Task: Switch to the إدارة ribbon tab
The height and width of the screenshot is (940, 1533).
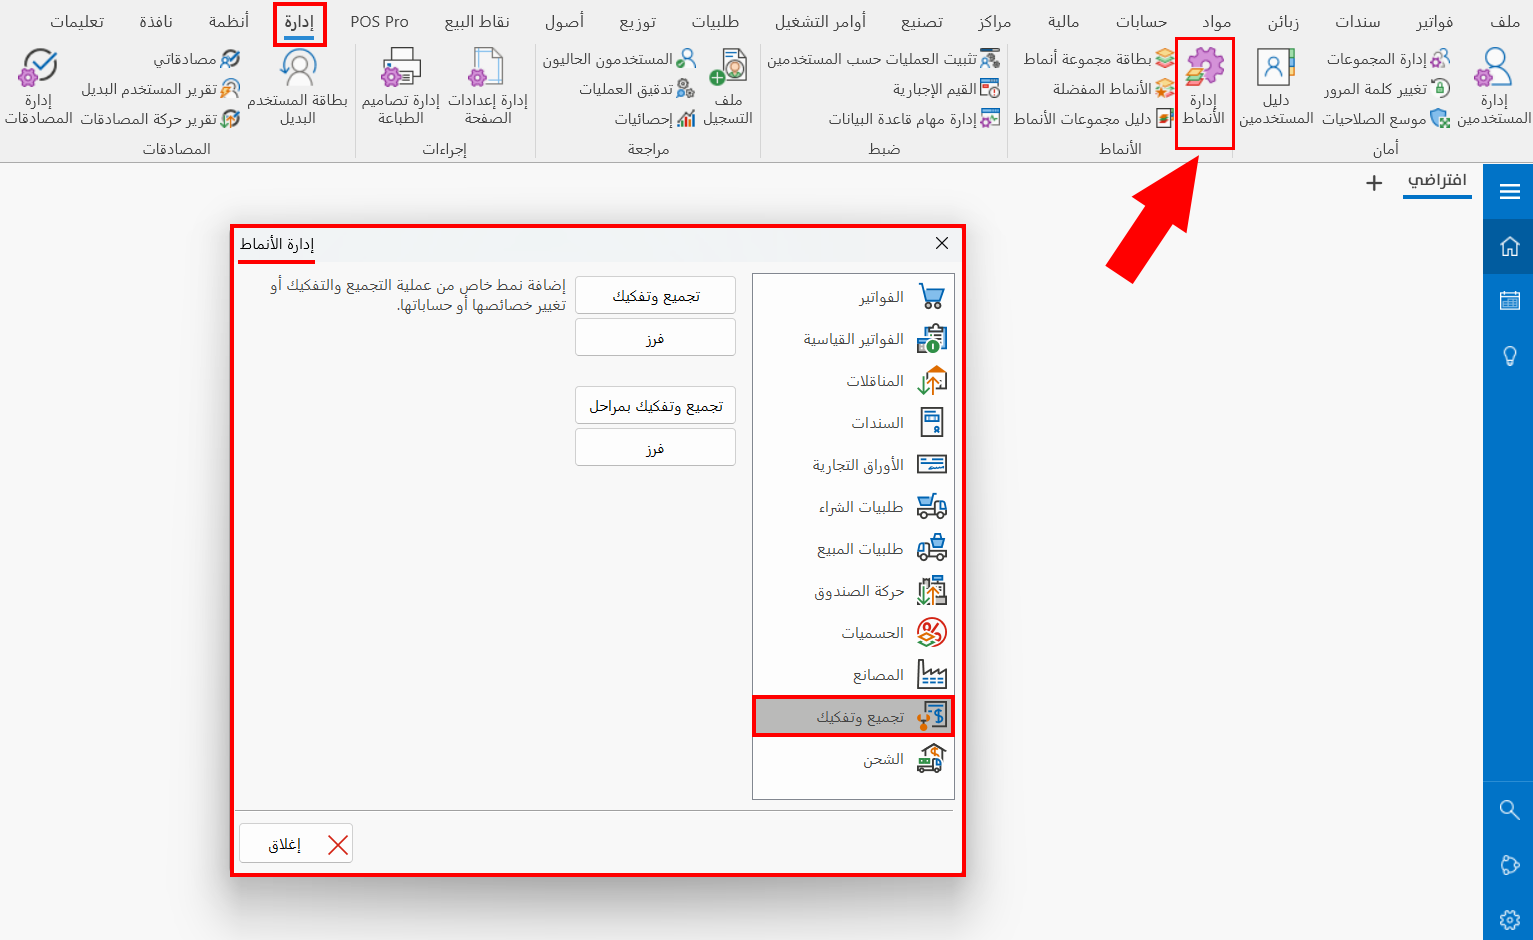Action: (299, 22)
